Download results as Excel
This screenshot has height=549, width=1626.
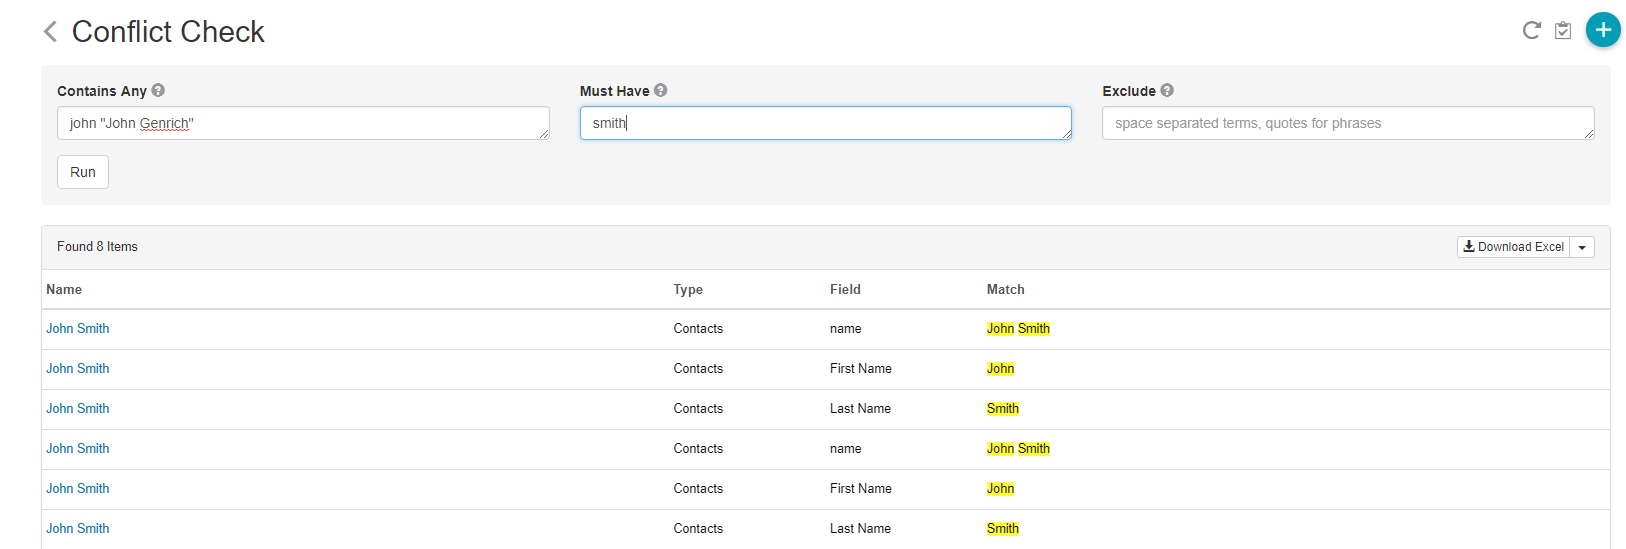pos(1513,247)
